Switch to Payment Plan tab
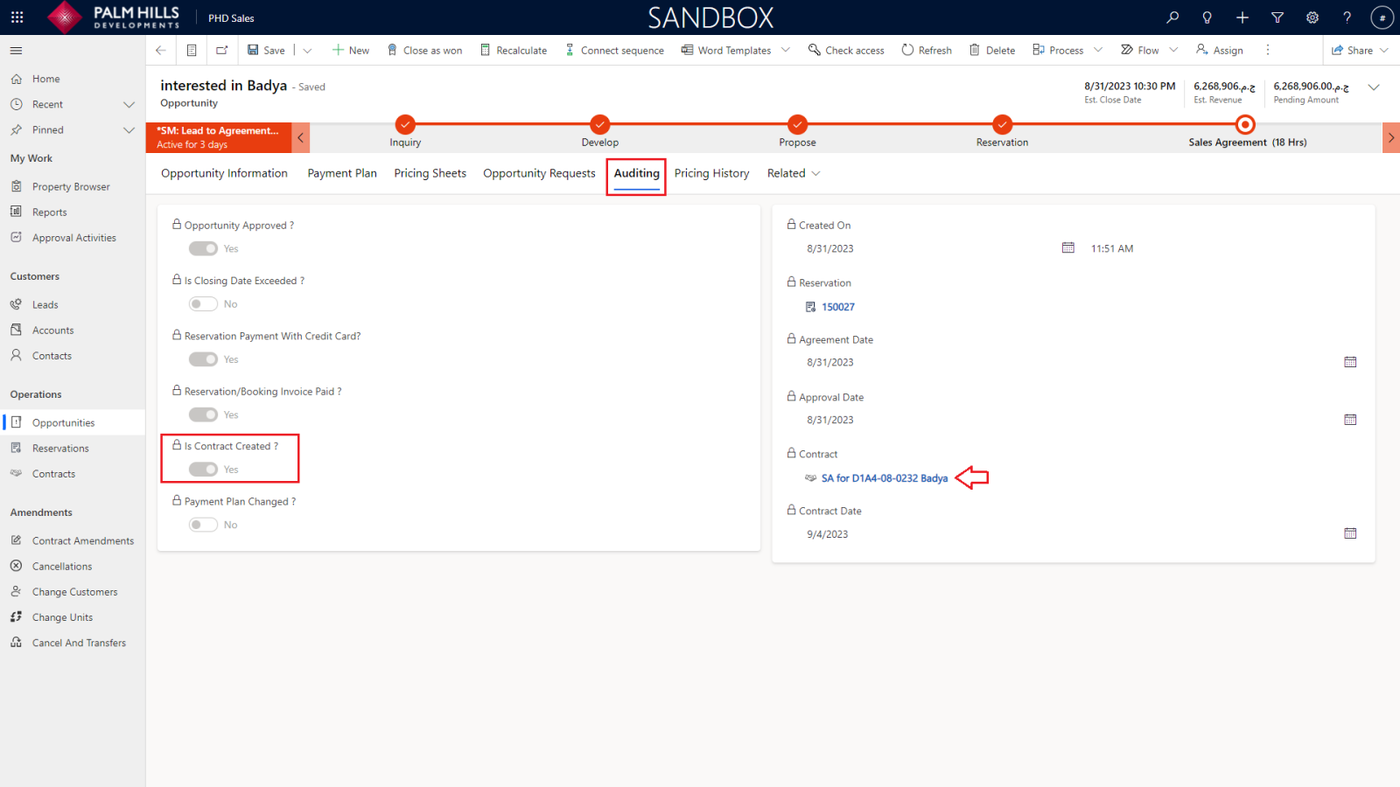 pyautogui.click(x=342, y=173)
